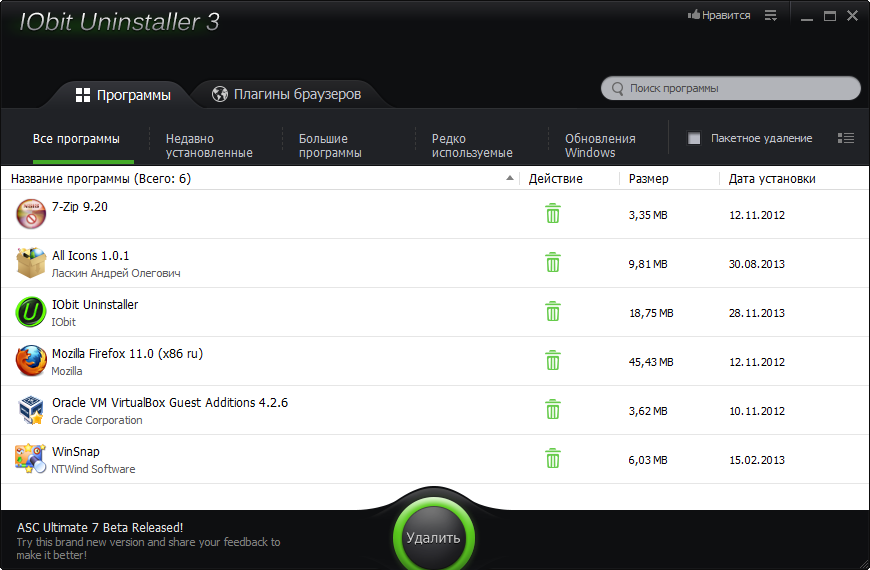Select the Обновления Windows filter tab

click(600, 145)
